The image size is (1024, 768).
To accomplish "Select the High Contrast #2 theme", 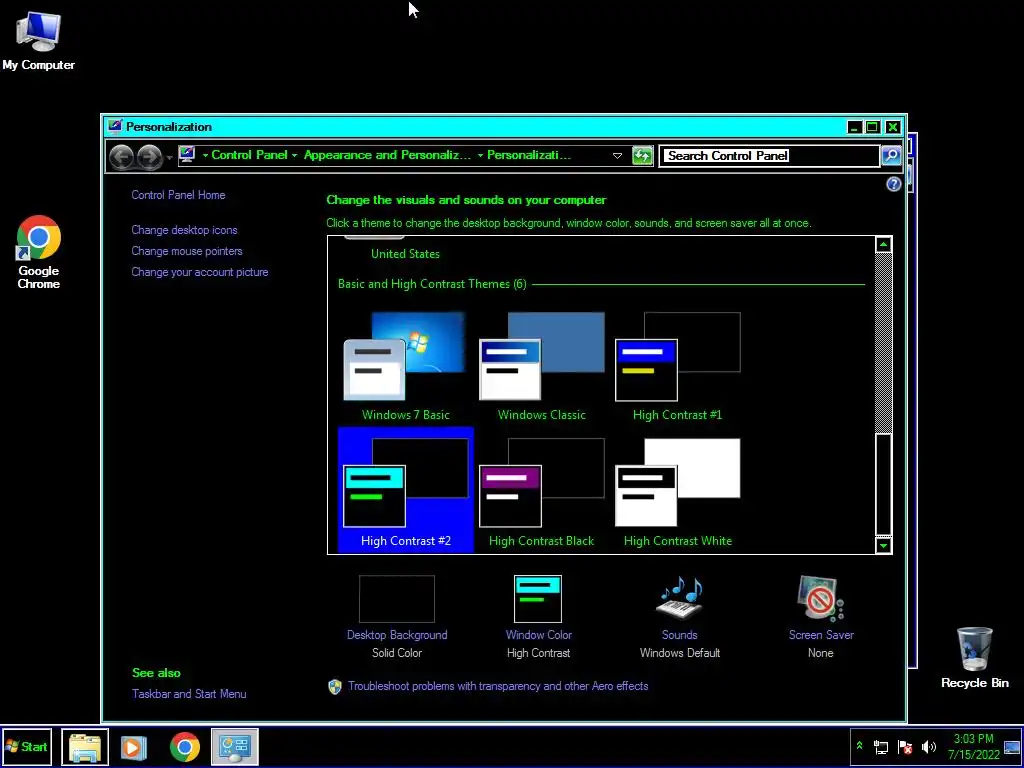I will coord(406,490).
